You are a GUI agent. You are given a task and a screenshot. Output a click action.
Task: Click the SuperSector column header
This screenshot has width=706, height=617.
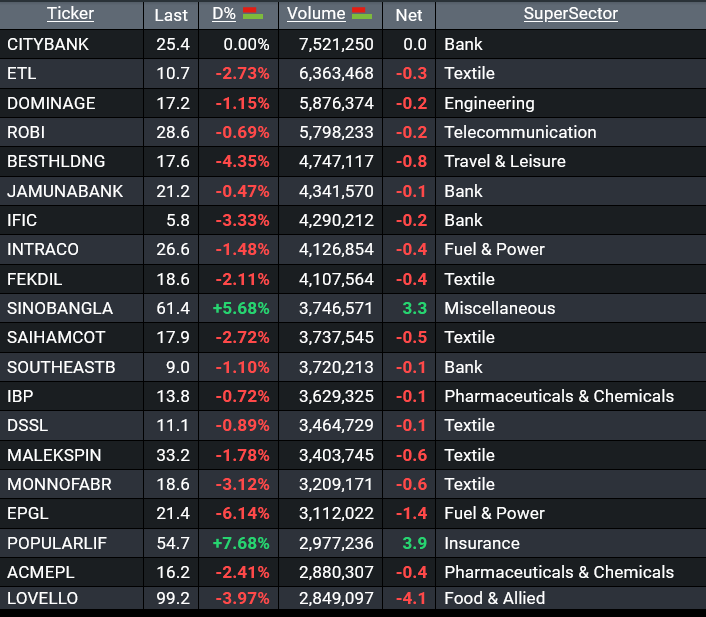click(x=570, y=14)
